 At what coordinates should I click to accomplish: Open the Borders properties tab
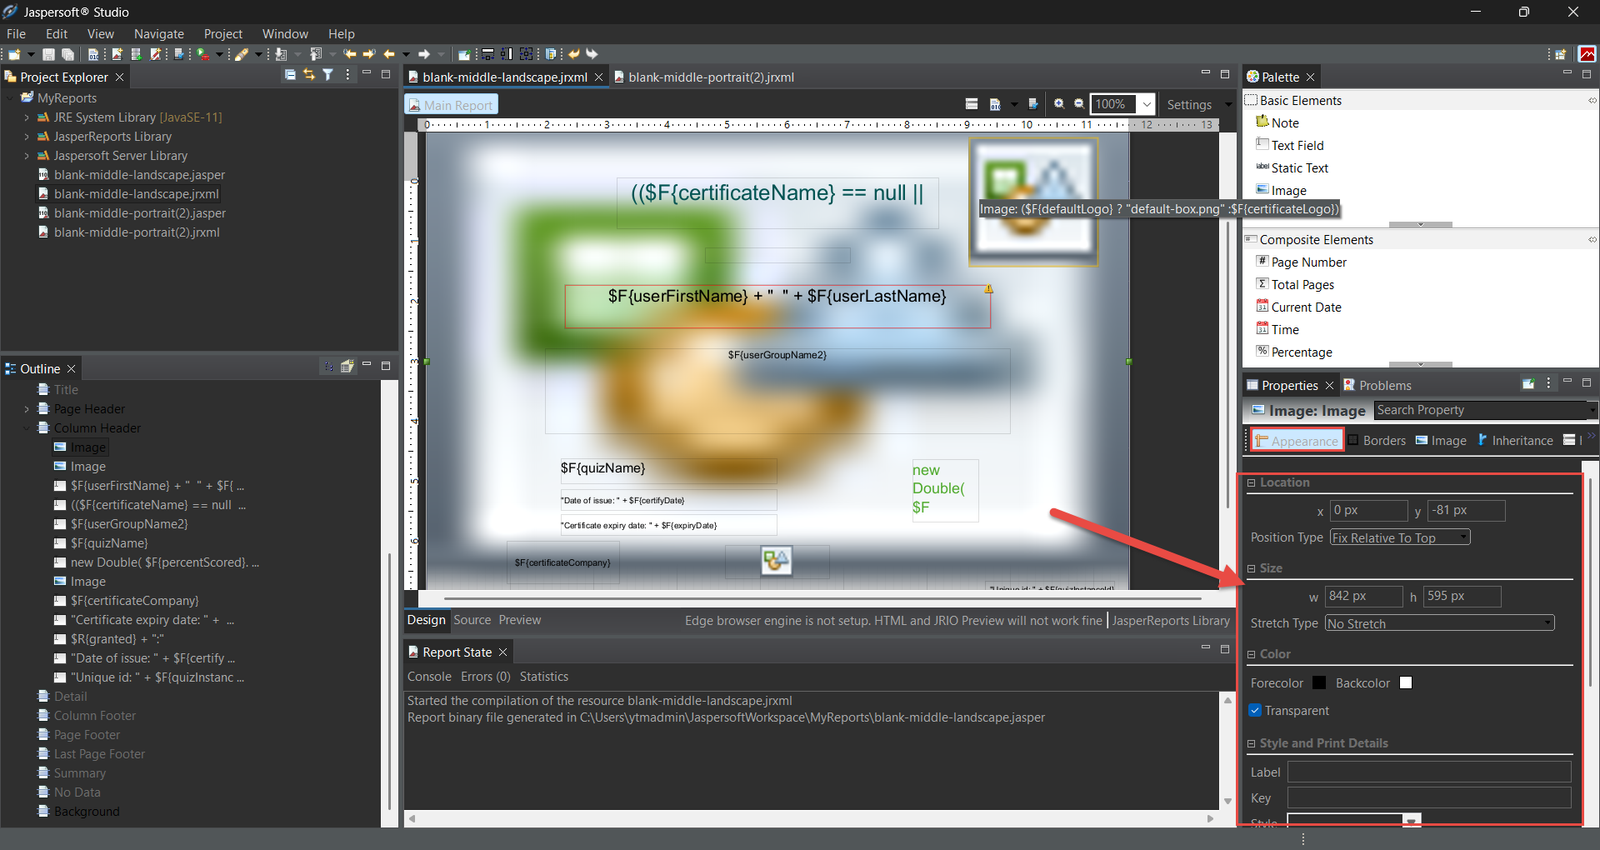pos(1383,441)
